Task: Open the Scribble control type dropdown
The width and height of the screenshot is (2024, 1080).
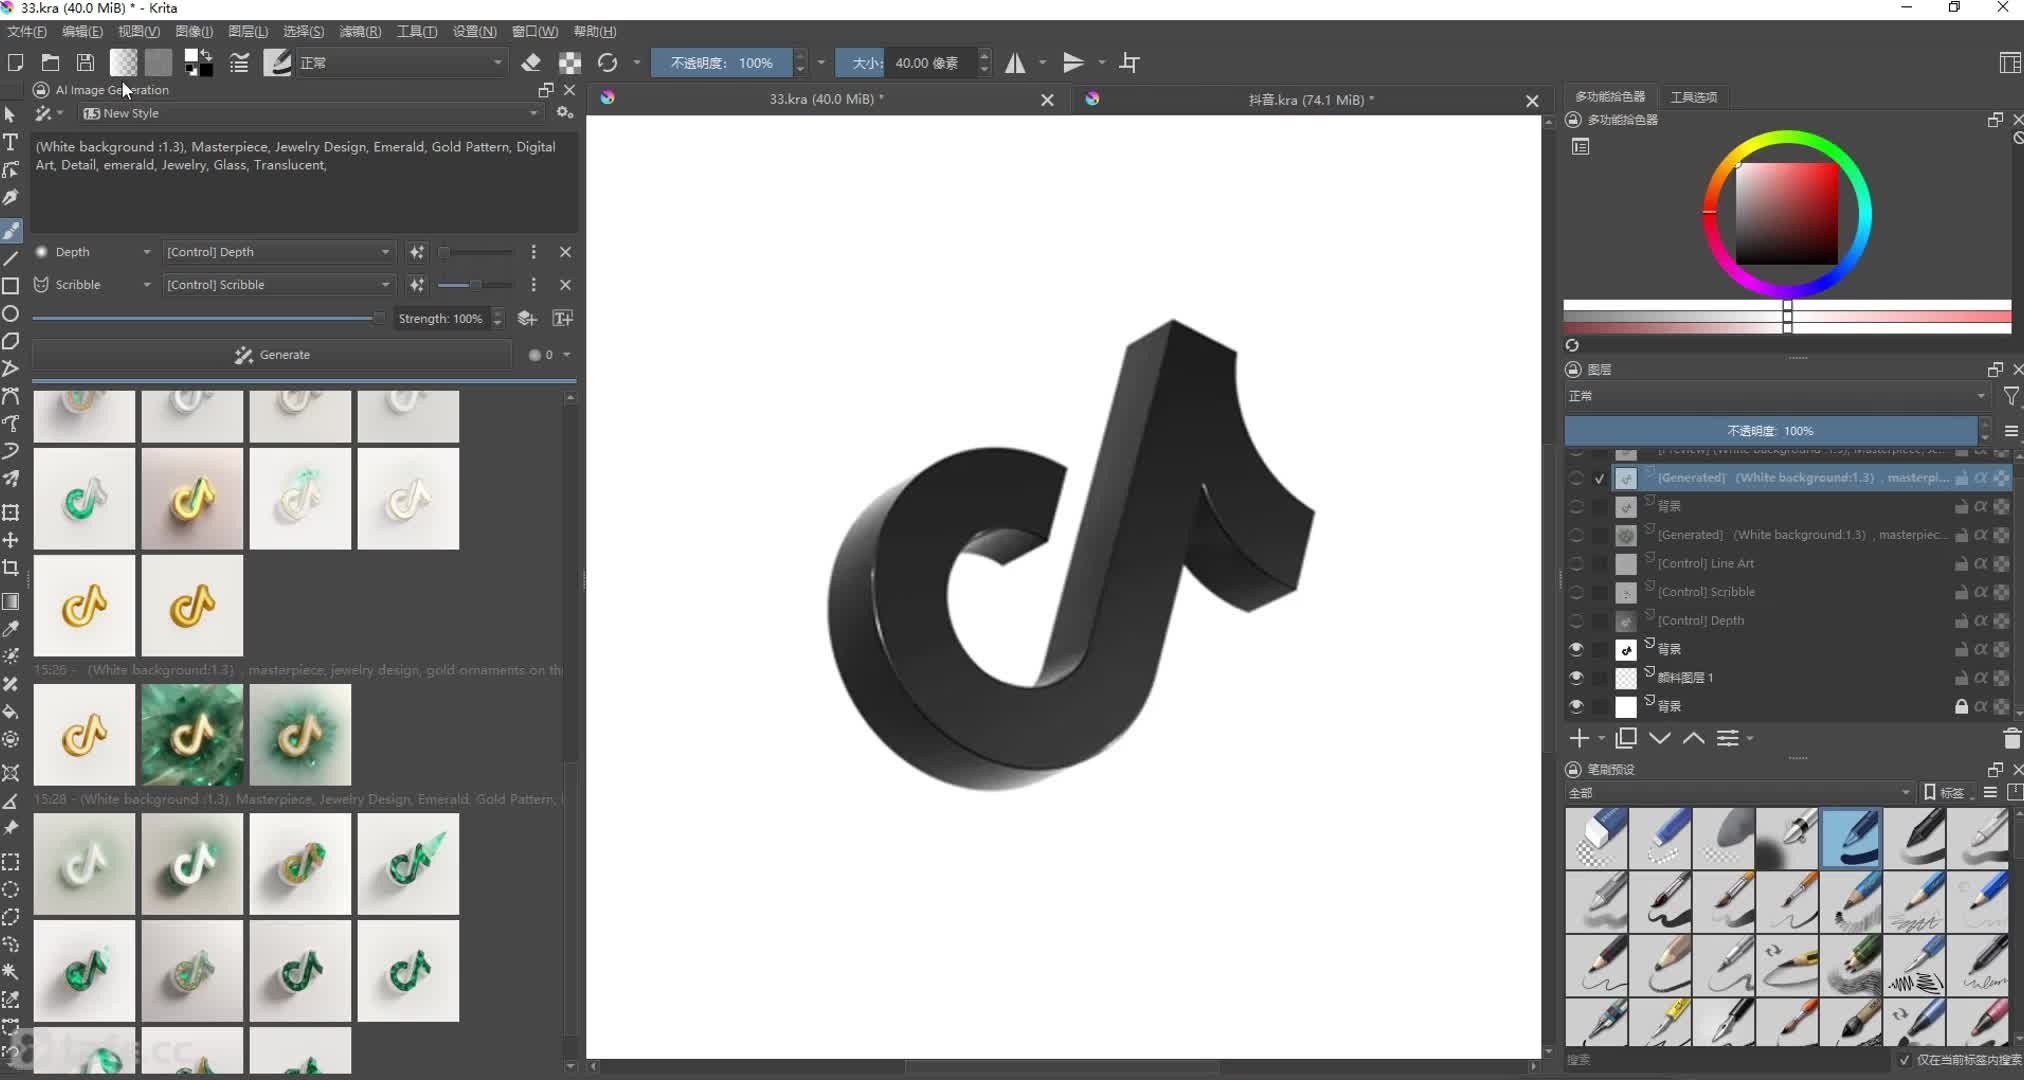Action: pos(94,285)
